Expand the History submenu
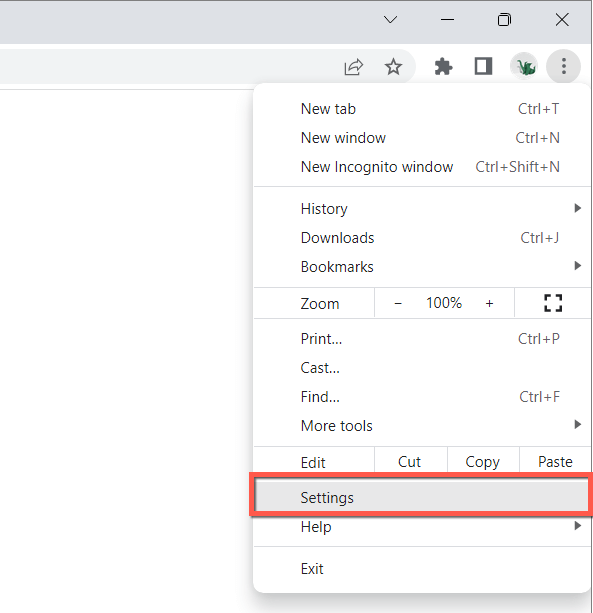Viewport: 593px width, 613px height. (x=422, y=209)
